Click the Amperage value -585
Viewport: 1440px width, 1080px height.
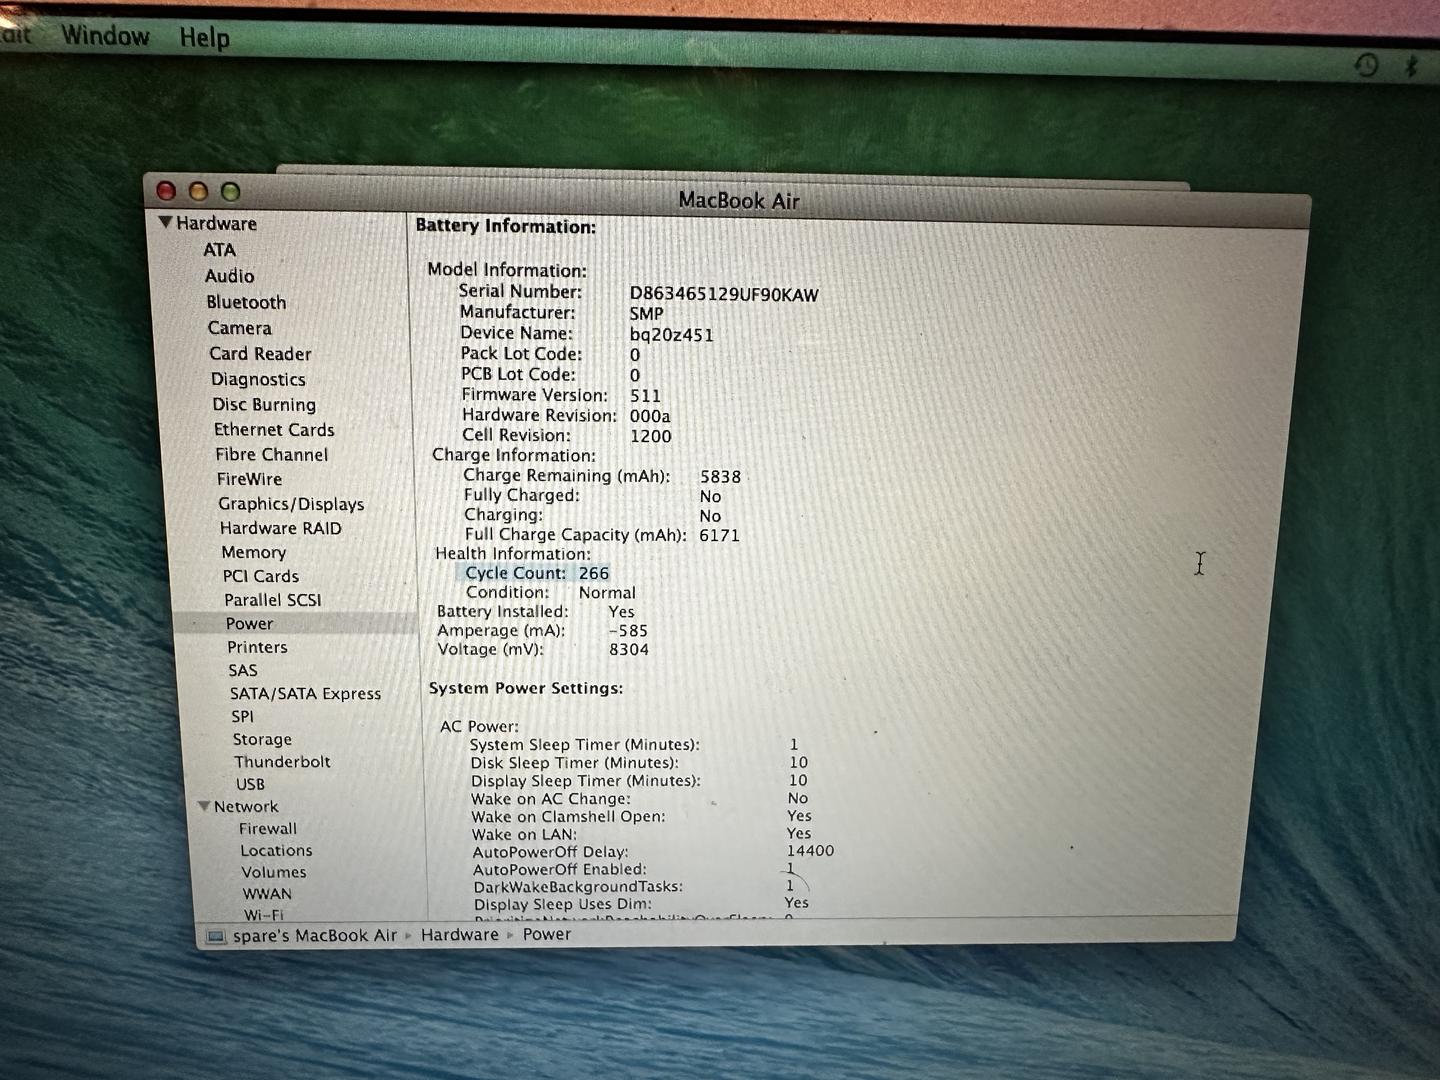[x=628, y=631]
